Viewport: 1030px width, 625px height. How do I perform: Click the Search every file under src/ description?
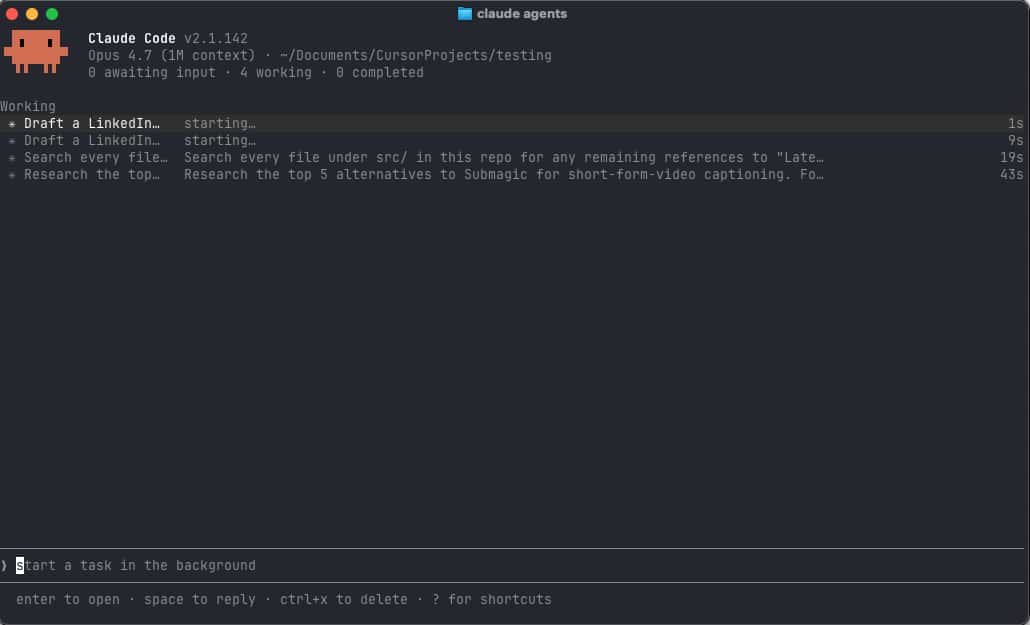tap(503, 158)
